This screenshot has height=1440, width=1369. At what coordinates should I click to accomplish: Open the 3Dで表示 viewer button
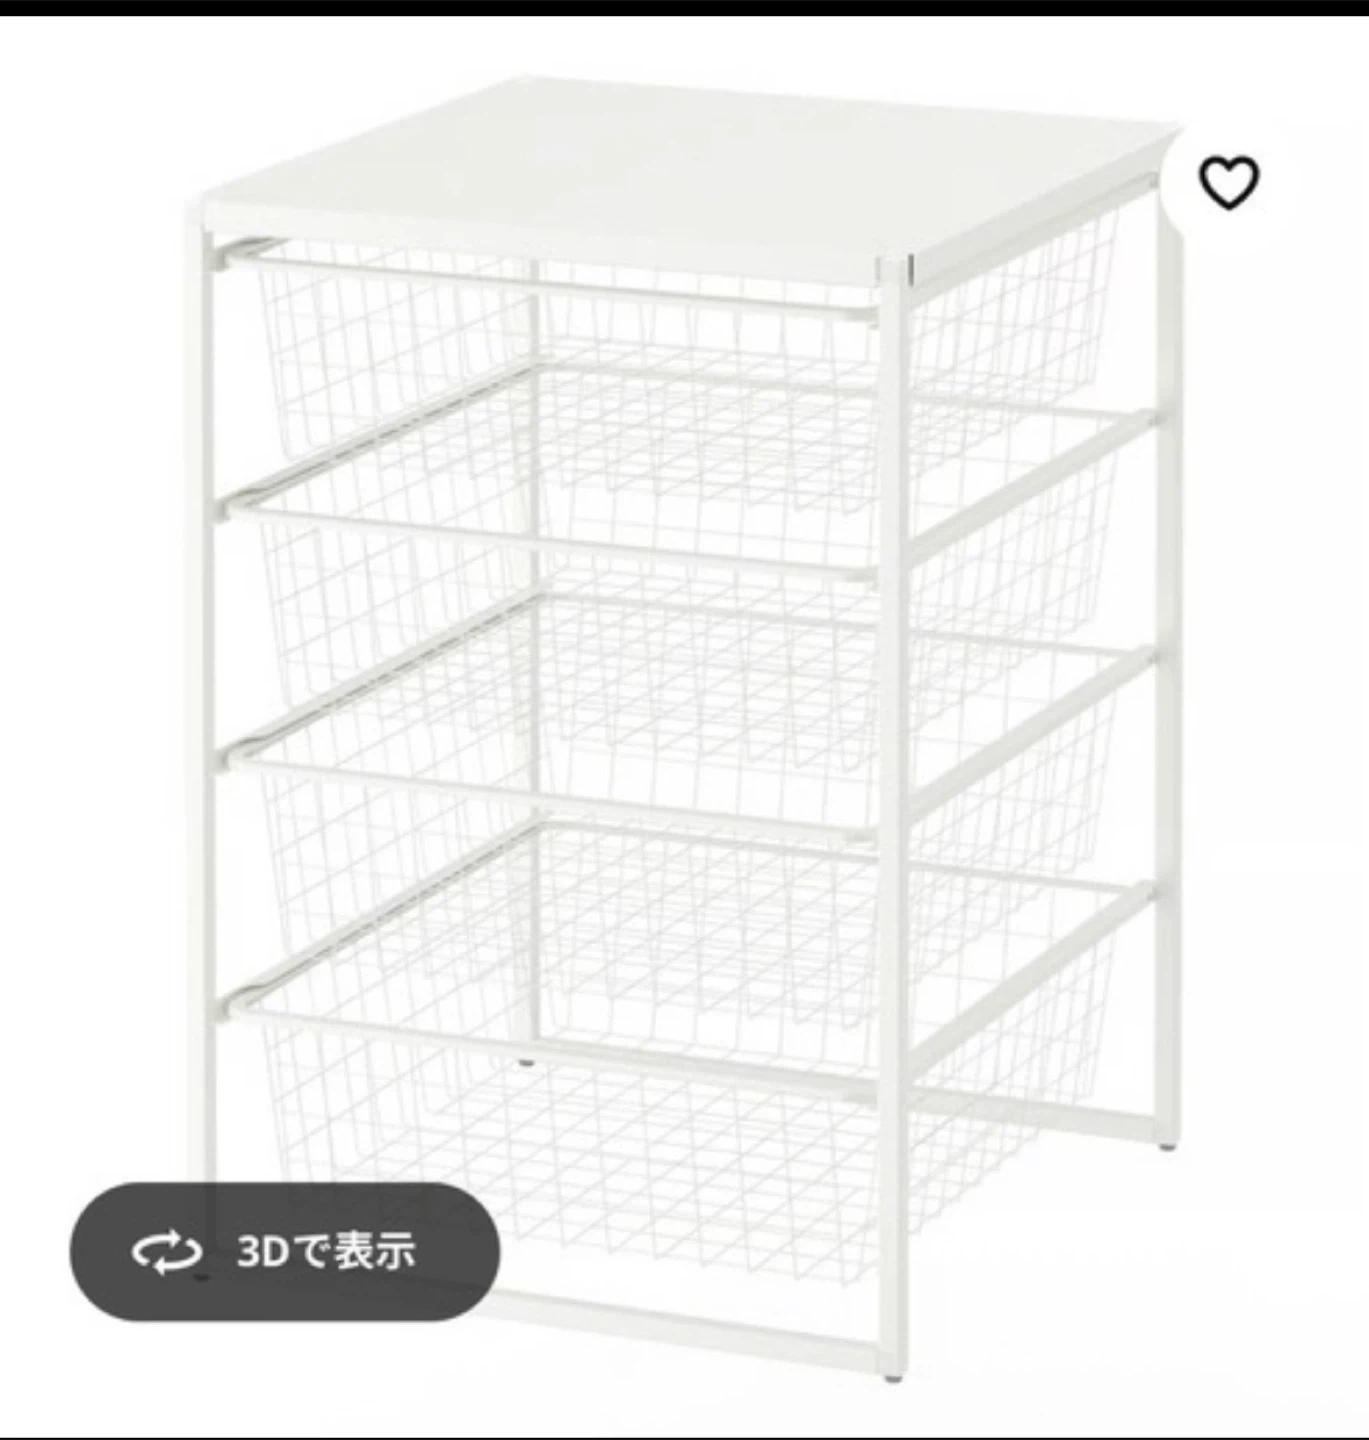(284, 1251)
